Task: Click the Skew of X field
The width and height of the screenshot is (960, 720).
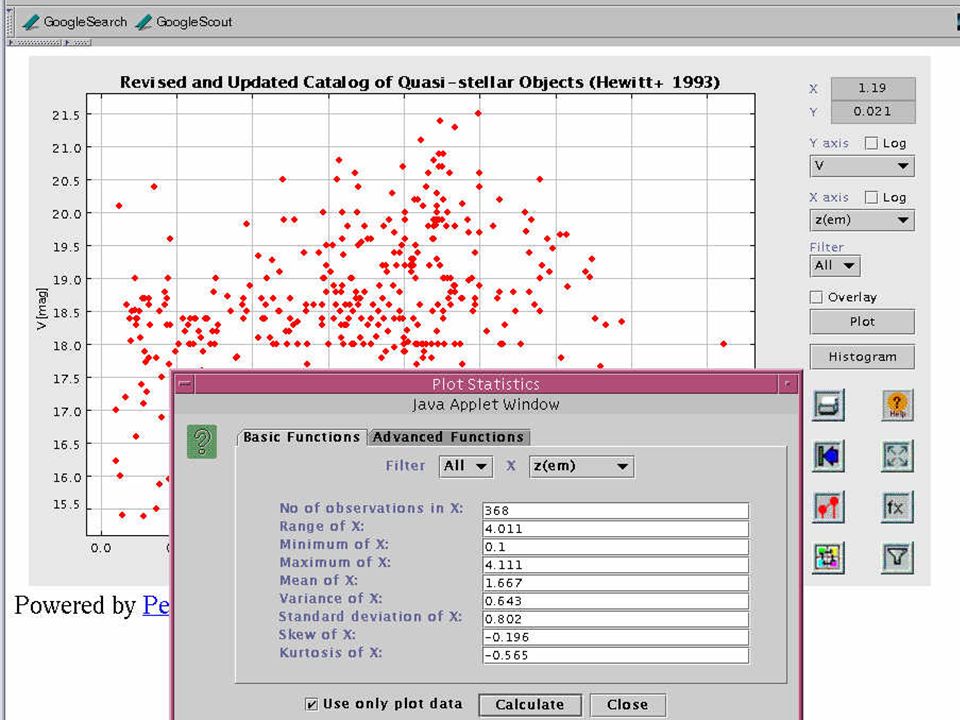Action: [615, 637]
